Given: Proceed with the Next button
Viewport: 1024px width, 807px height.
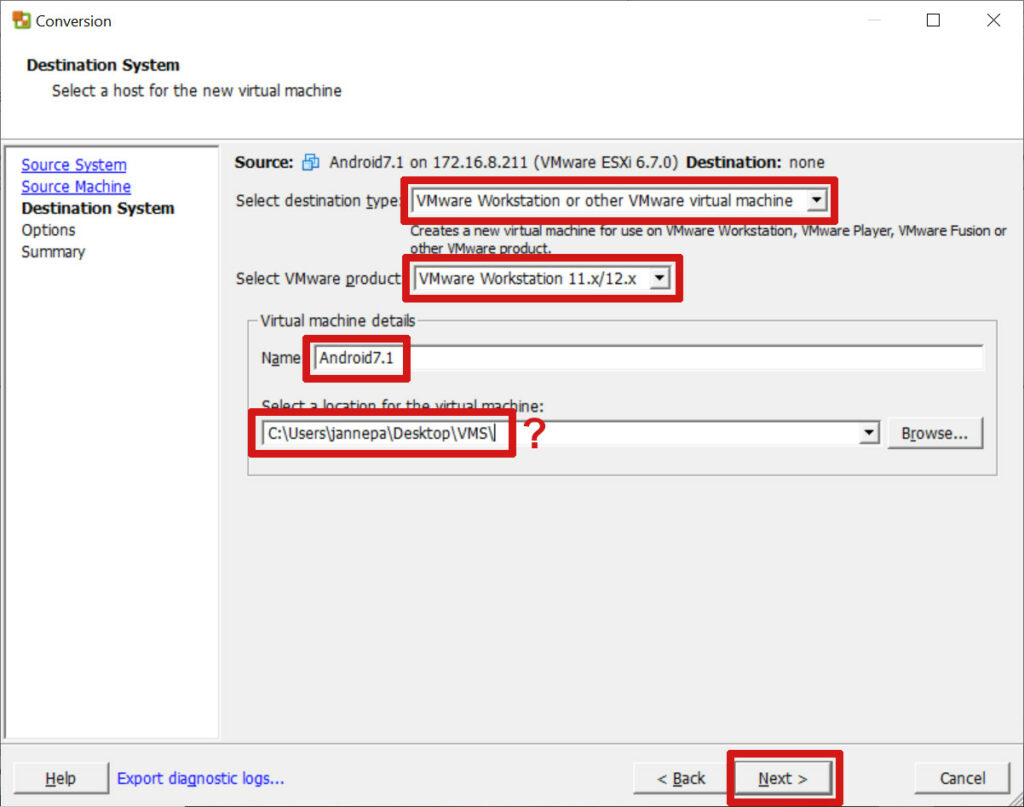Looking at the screenshot, I should pyautogui.click(x=783, y=778).
